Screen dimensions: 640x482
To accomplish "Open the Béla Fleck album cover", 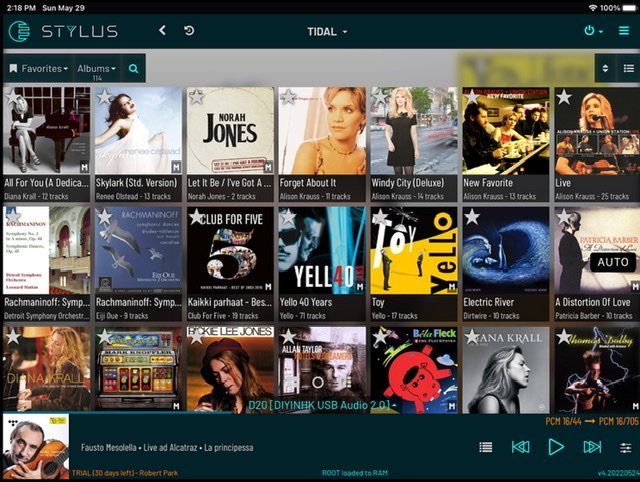I will tap(414, 369).
